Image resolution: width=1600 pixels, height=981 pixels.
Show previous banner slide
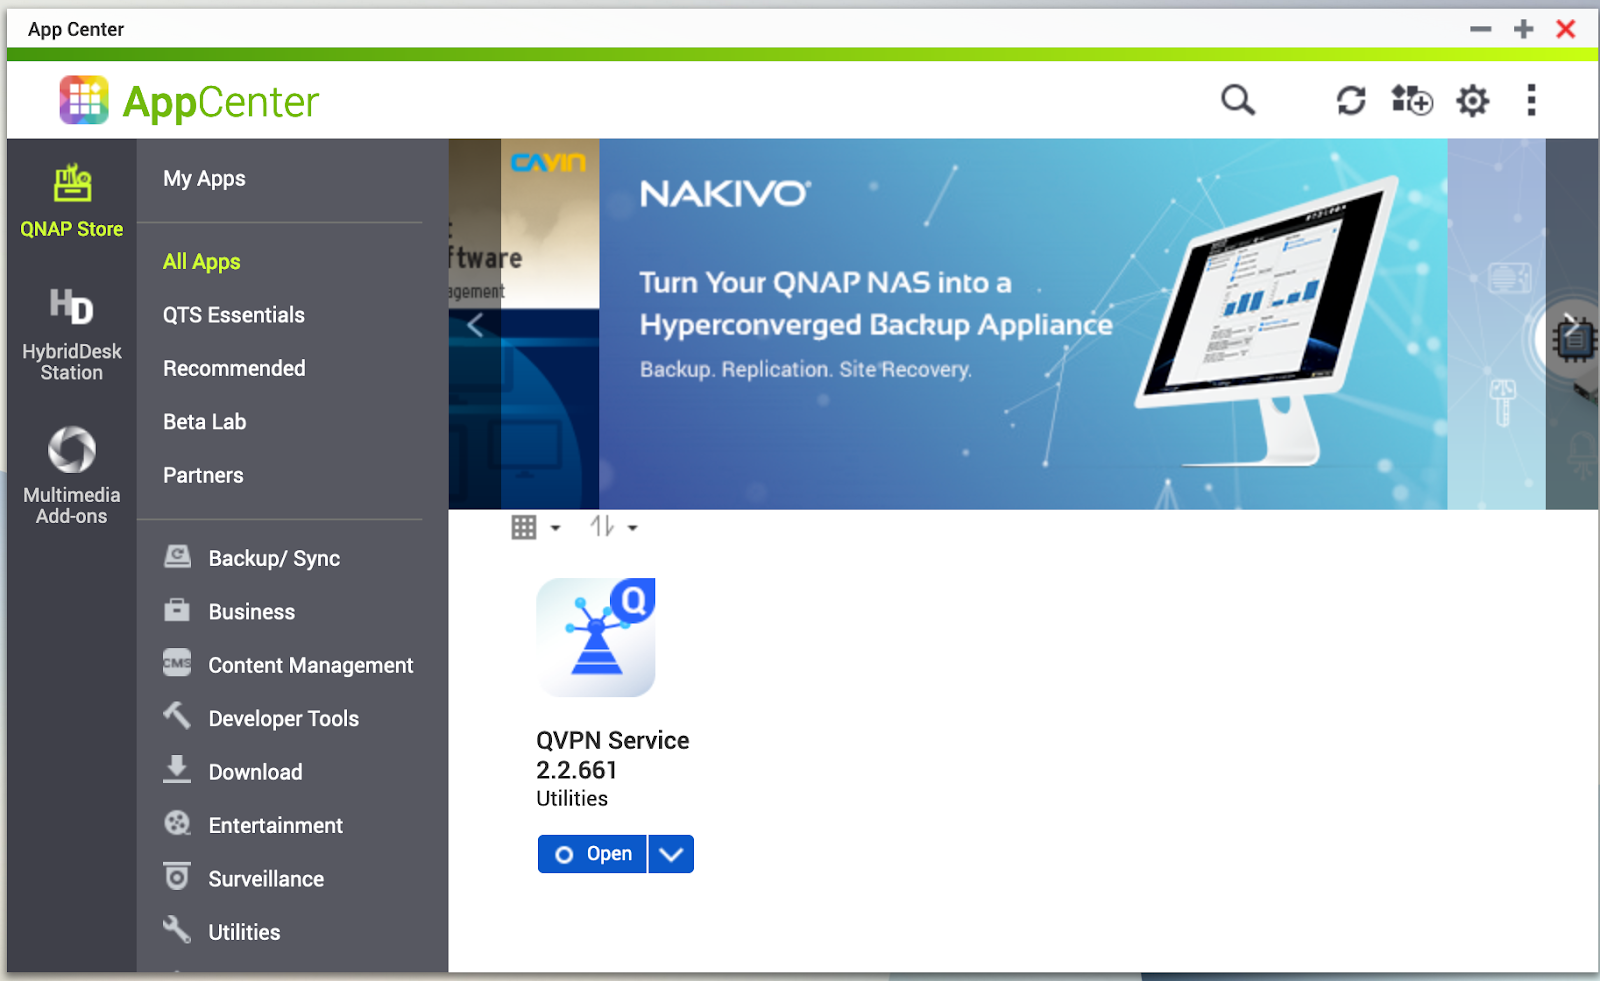point(475,325)
